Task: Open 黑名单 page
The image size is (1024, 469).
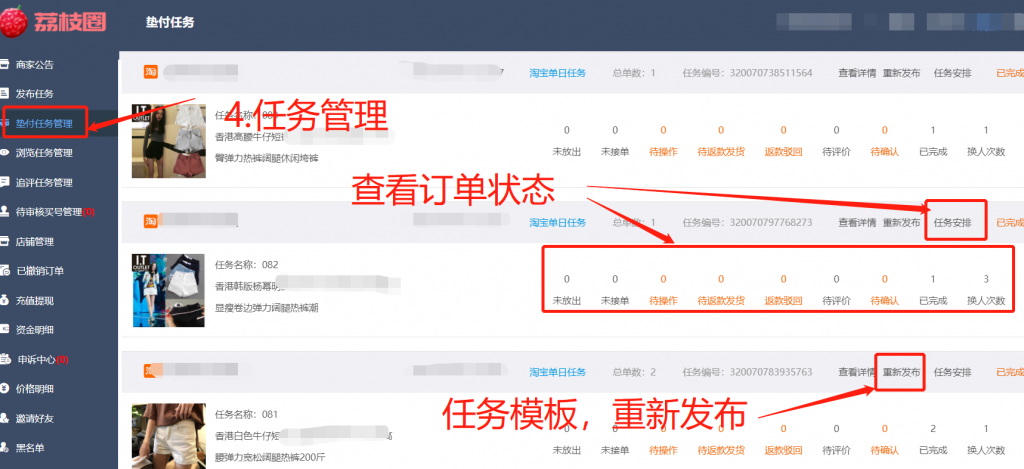Action: tap(30, 448)
